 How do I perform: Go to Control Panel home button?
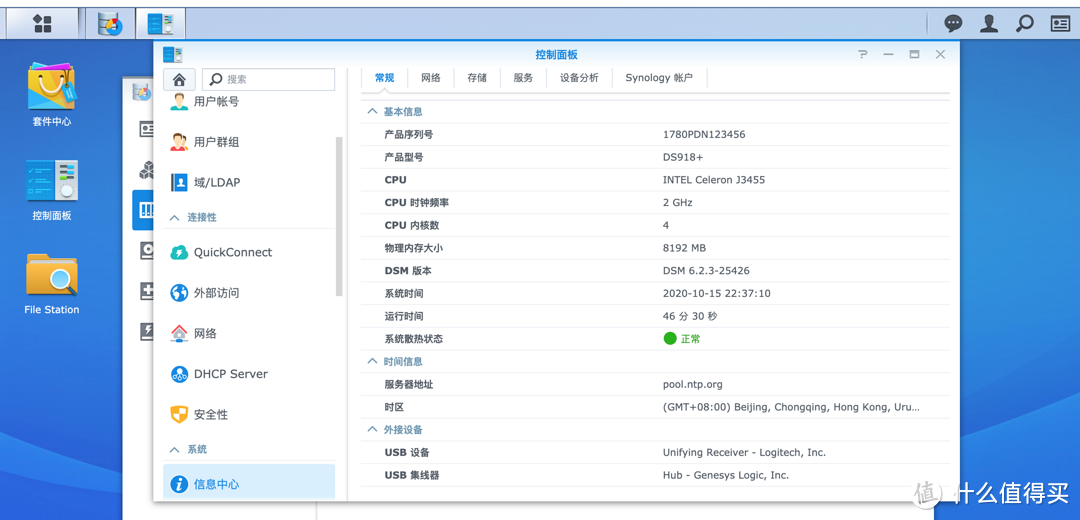(179, 79)
